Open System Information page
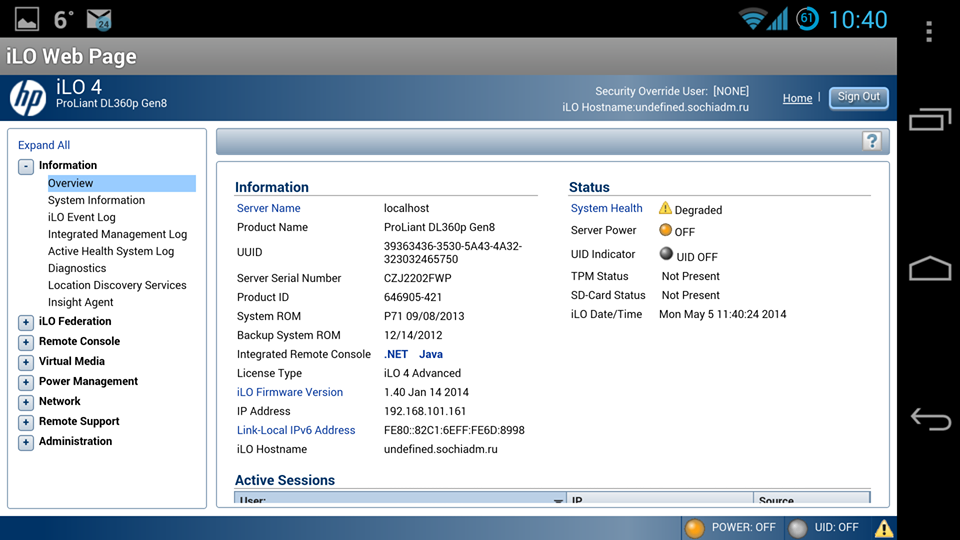The height and width of the screenshot is (540, 960). [96, 200]
